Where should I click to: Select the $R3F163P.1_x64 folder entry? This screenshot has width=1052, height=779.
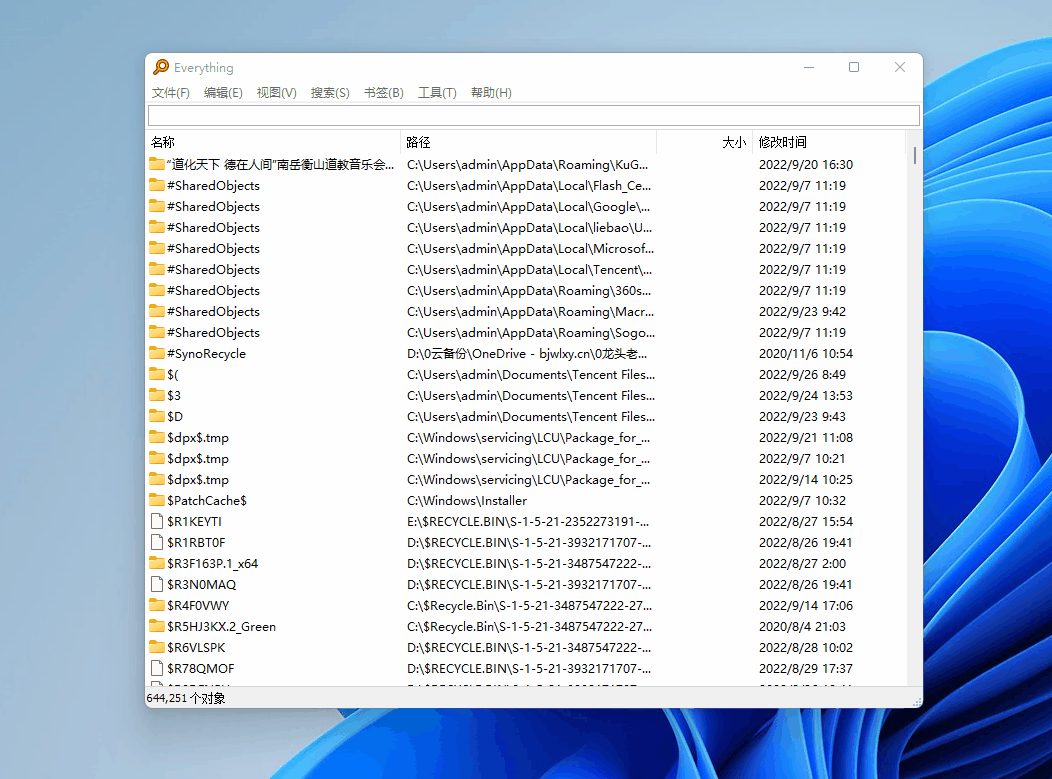pos(212,563)
